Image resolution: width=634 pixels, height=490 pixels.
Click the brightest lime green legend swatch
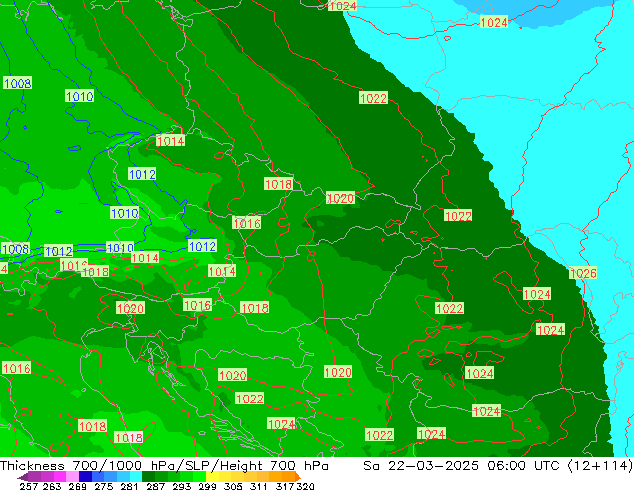tap(200, 477)
